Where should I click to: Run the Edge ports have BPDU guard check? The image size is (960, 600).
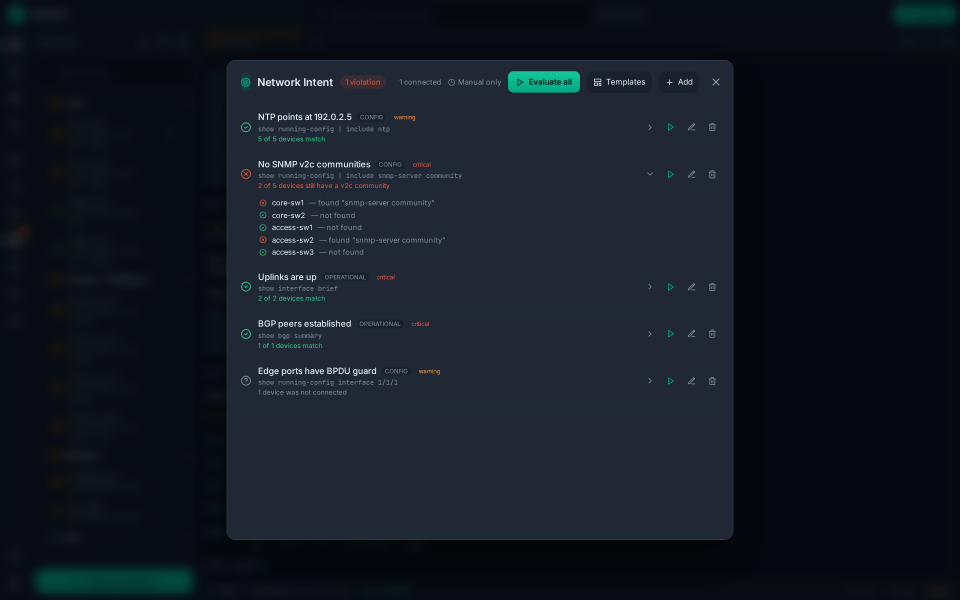pyautogui.click(x=670, y=381)
